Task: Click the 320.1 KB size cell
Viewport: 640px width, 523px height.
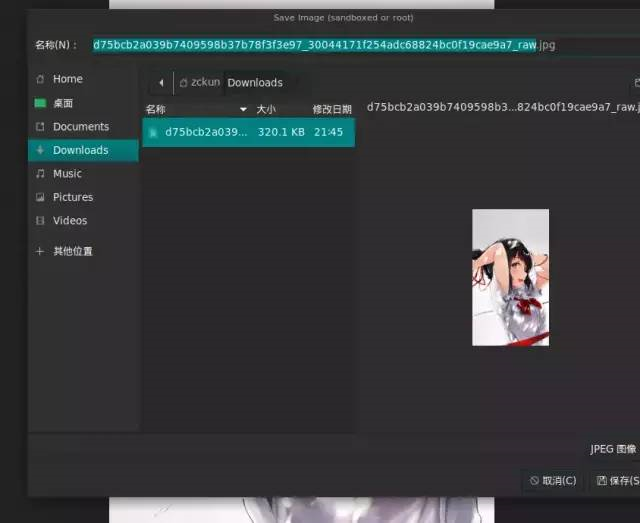Action: [x=281, y=132]
